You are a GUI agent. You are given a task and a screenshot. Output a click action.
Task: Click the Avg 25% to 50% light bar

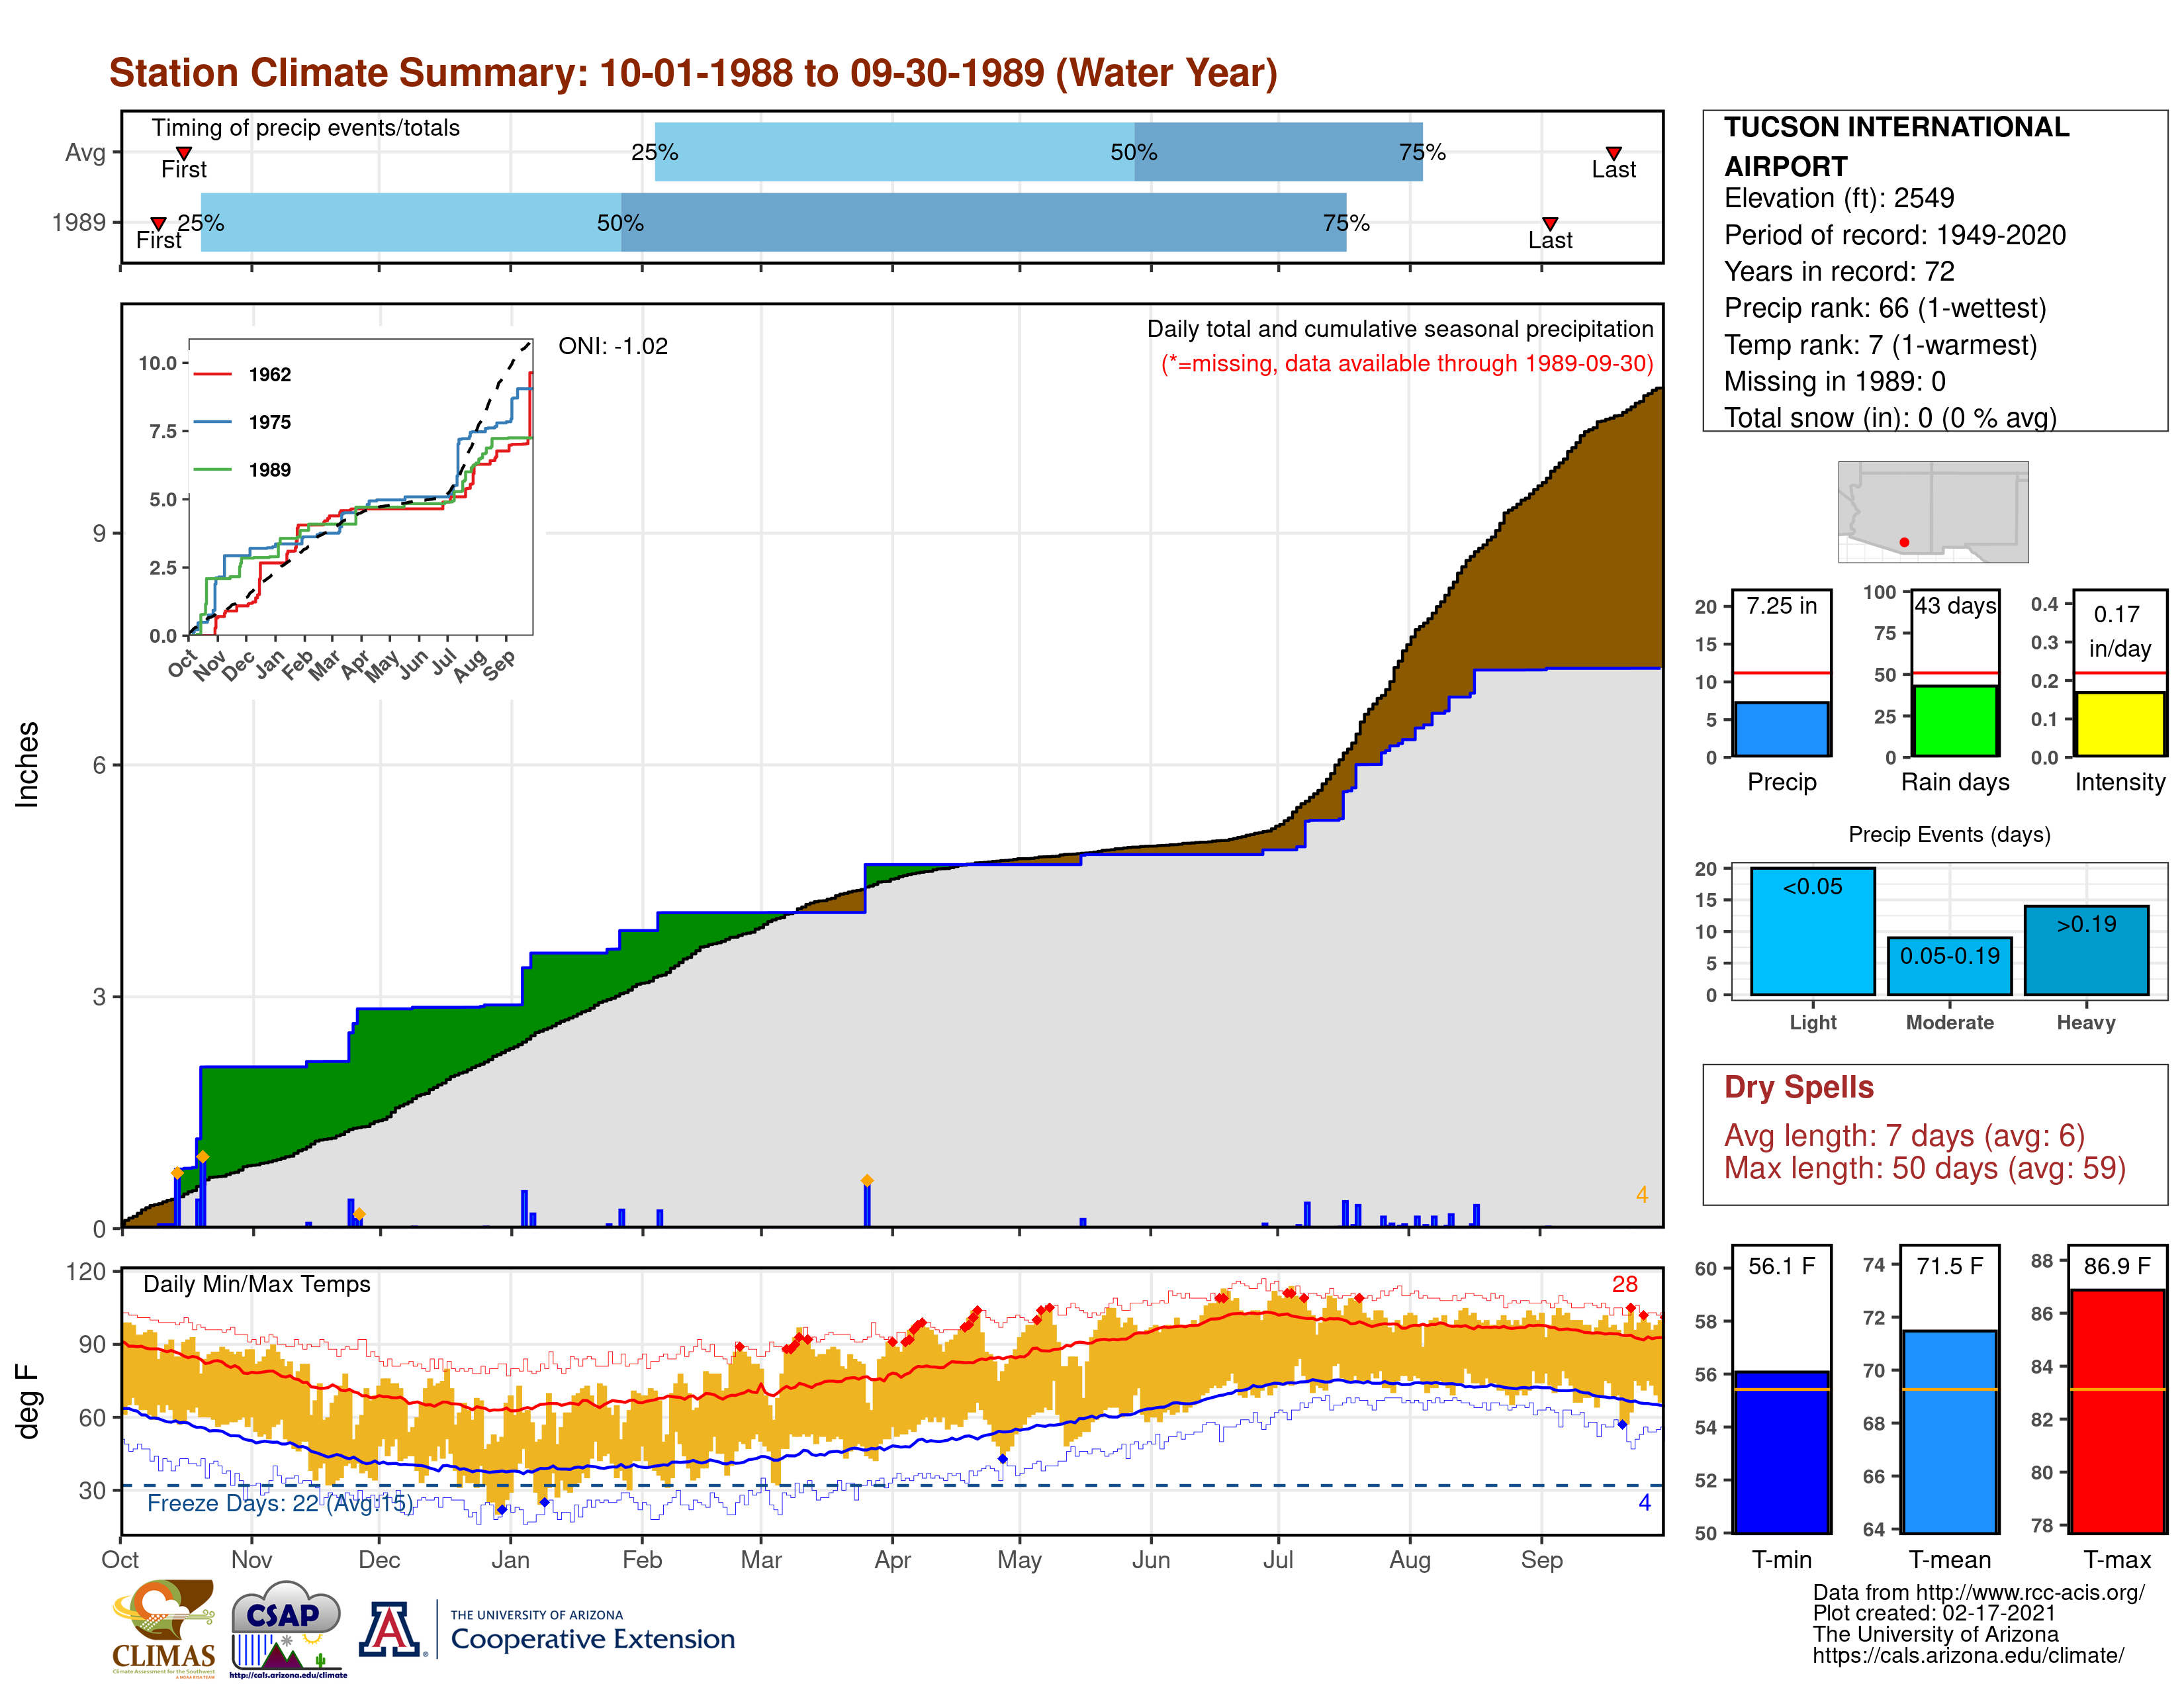(895, 152)
